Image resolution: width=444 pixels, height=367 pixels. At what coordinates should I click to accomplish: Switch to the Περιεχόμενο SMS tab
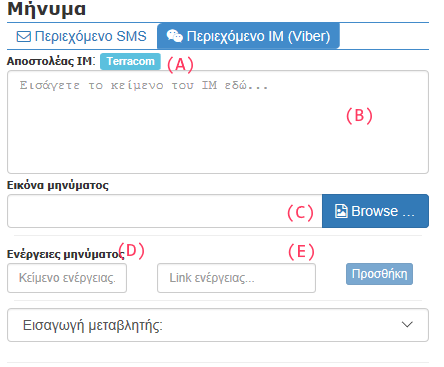pyautogui.click(x=82, y=36)
